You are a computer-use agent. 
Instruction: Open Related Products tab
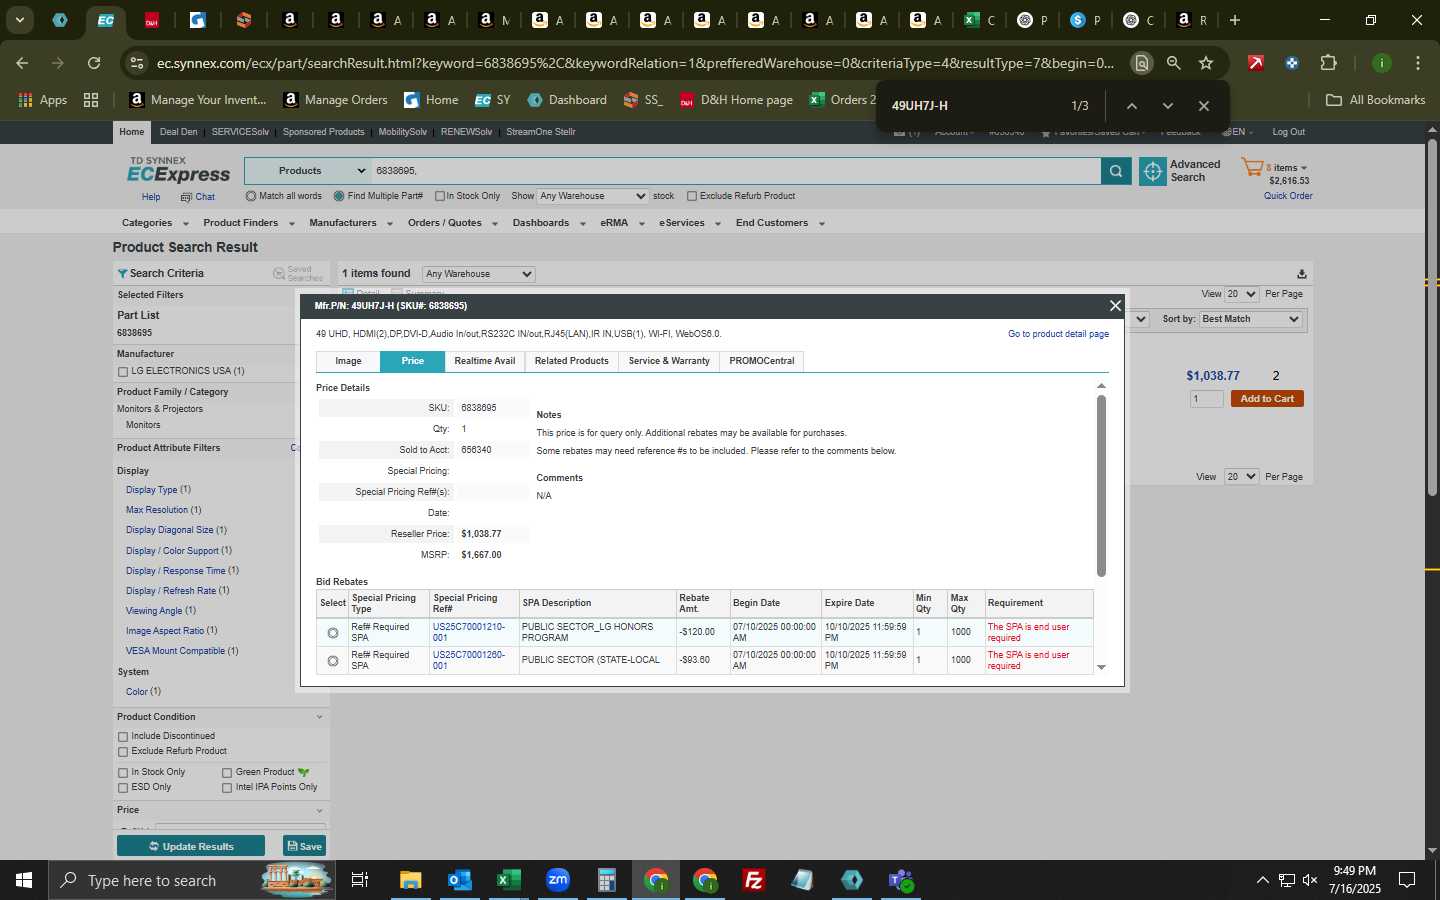571,361
